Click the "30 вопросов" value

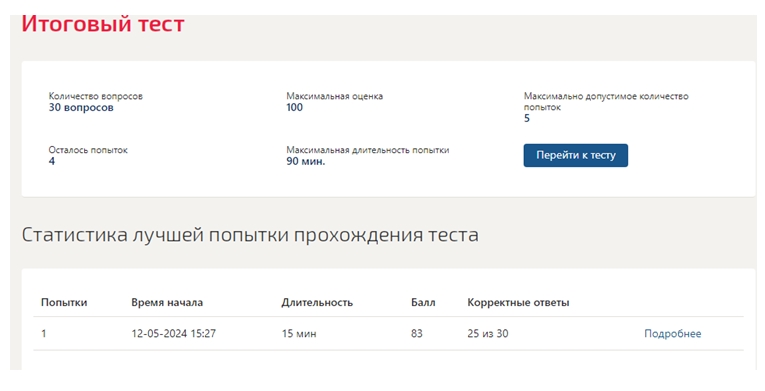click(81, 108)
